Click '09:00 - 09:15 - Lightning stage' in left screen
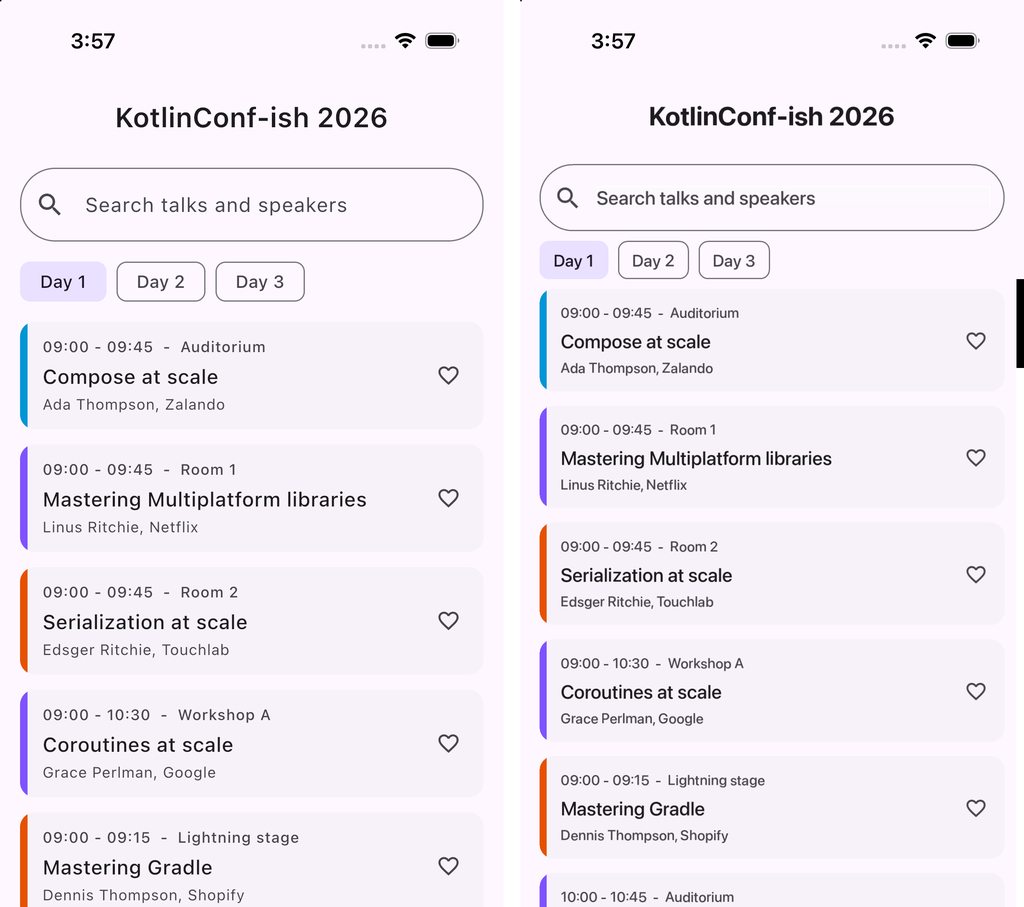 click(171, 838)
